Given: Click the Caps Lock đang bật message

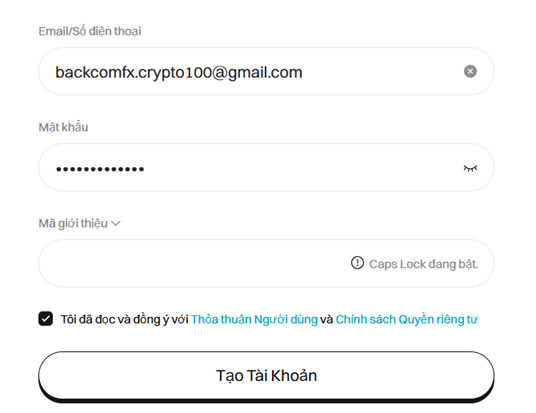Looking at the screenshot, I should click(x=424, y=264).
